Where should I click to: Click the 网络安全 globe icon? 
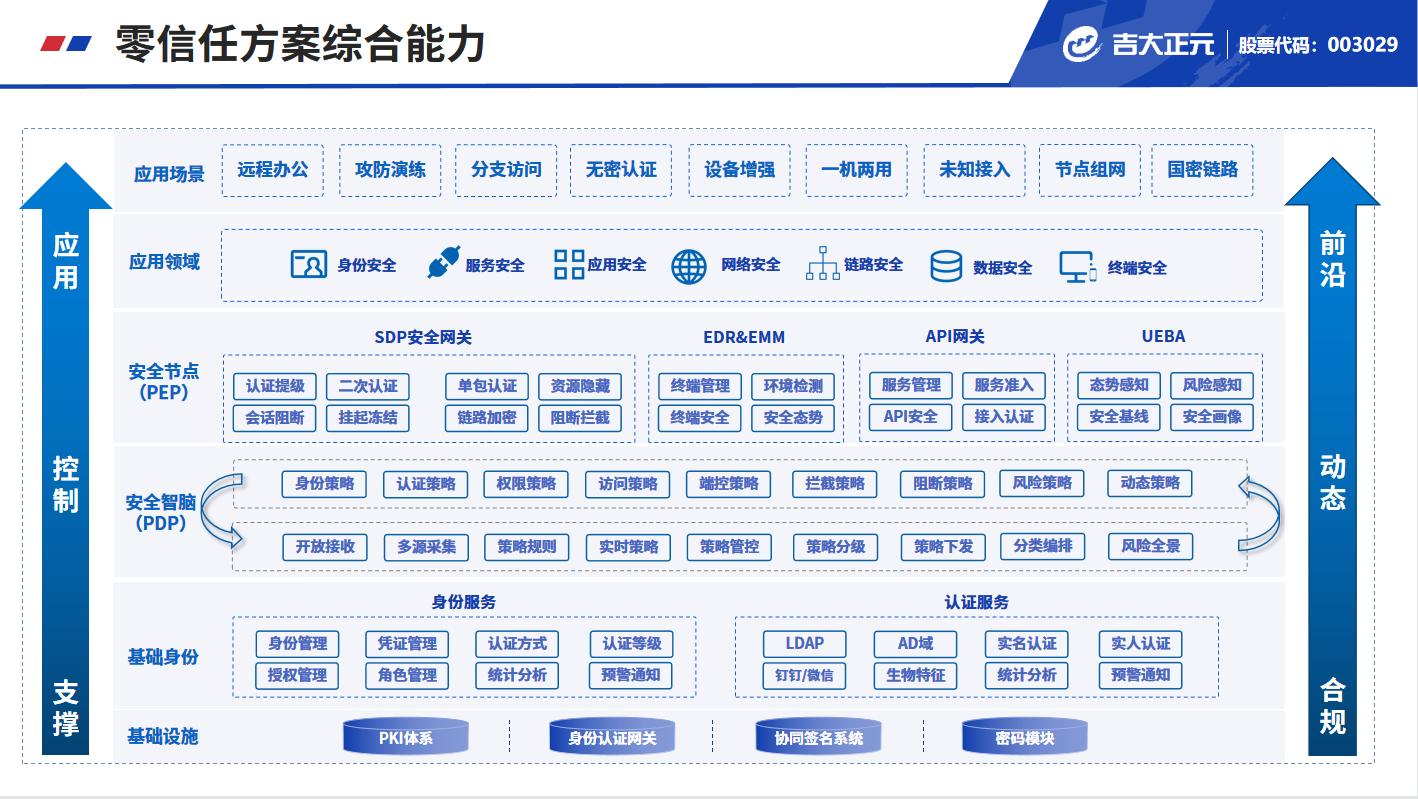tap(689, 266)
